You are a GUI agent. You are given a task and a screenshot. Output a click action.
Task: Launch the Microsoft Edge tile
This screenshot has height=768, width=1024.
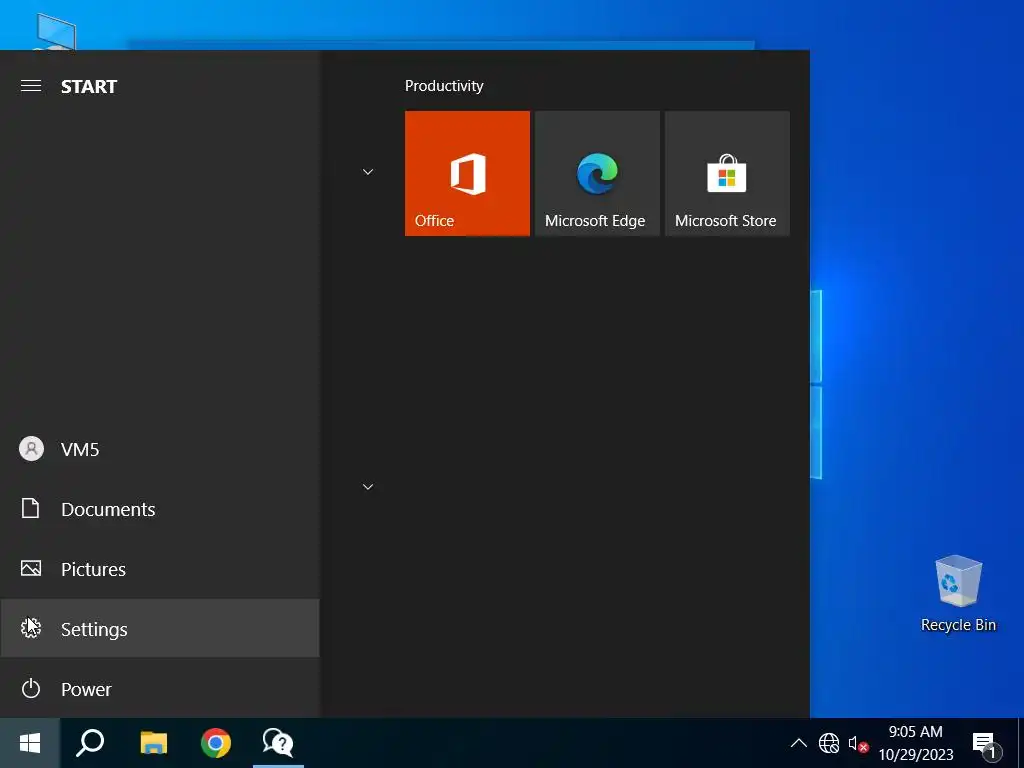coord(597,173)
